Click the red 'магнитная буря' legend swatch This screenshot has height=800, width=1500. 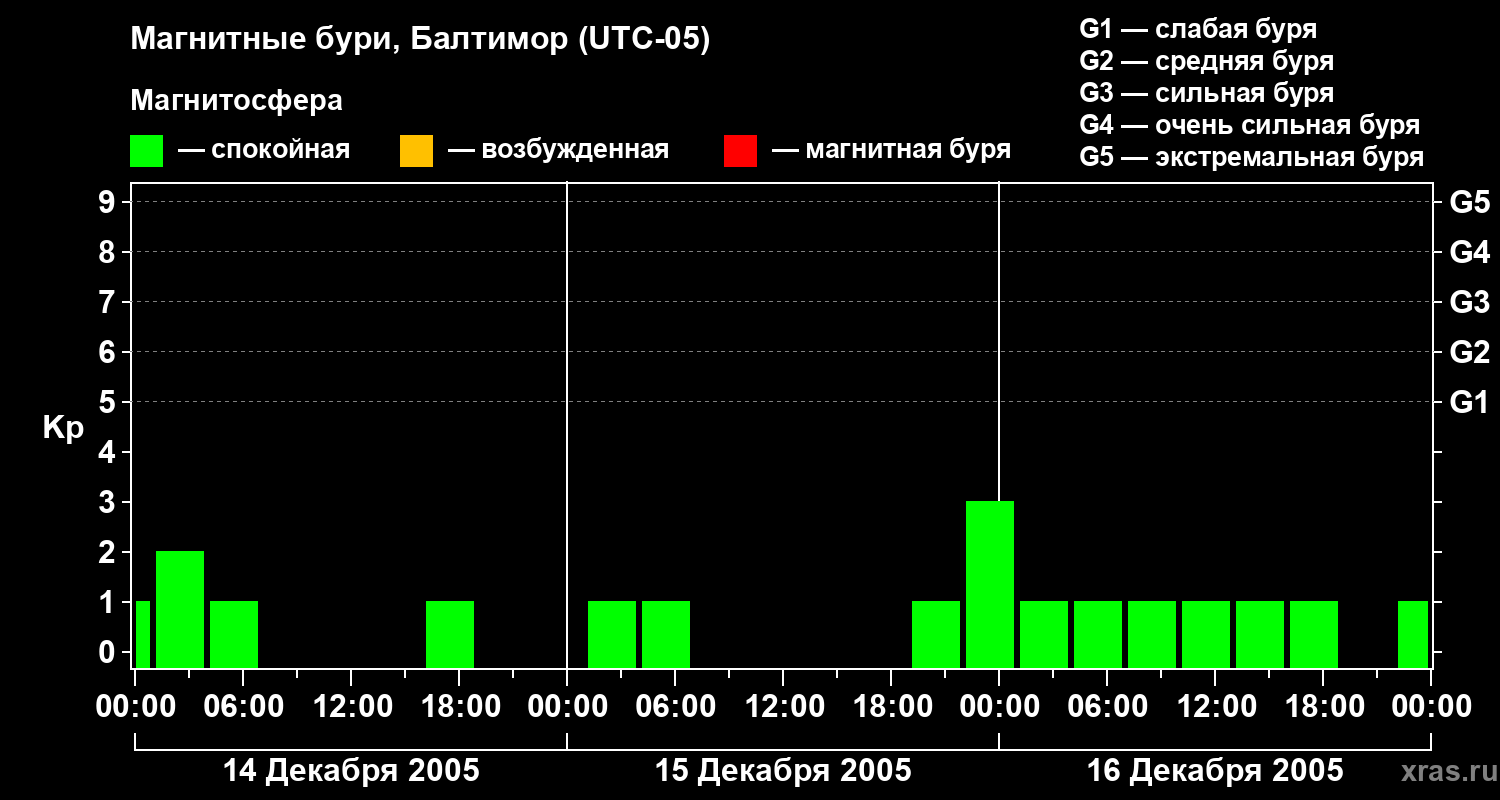click(x=740, y=151)
